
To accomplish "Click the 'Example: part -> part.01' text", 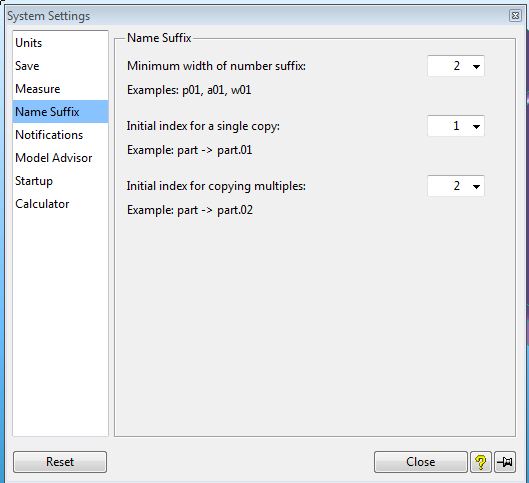I will coord(190,150).
